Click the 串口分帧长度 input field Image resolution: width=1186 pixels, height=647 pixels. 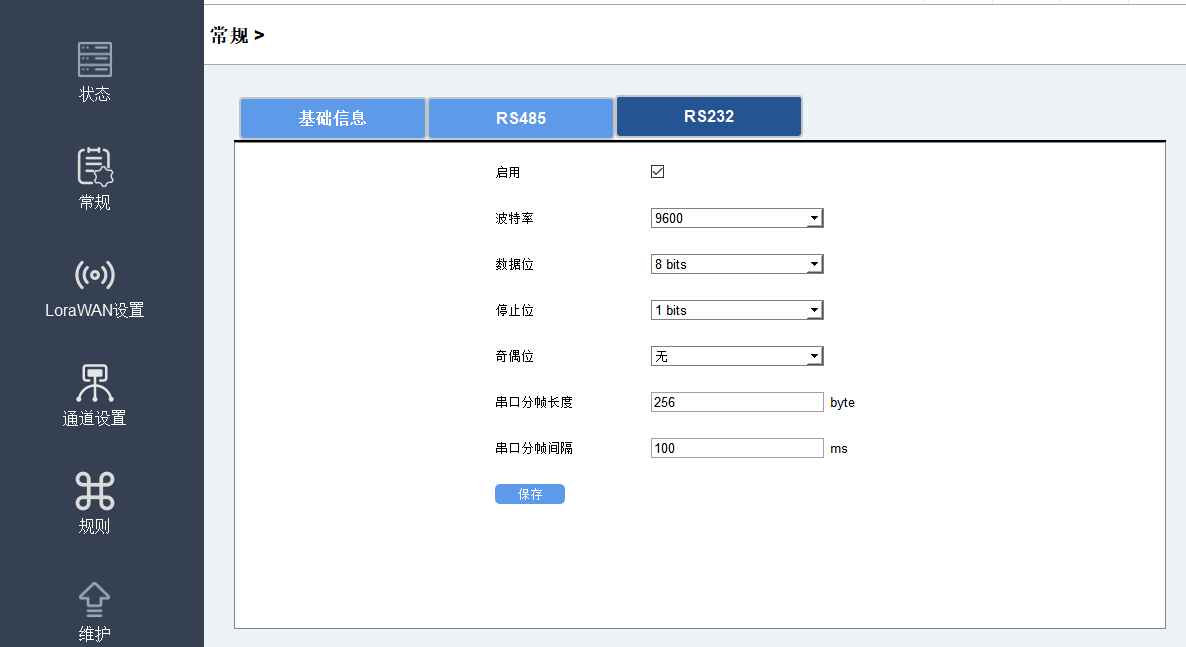coord(737,402)
